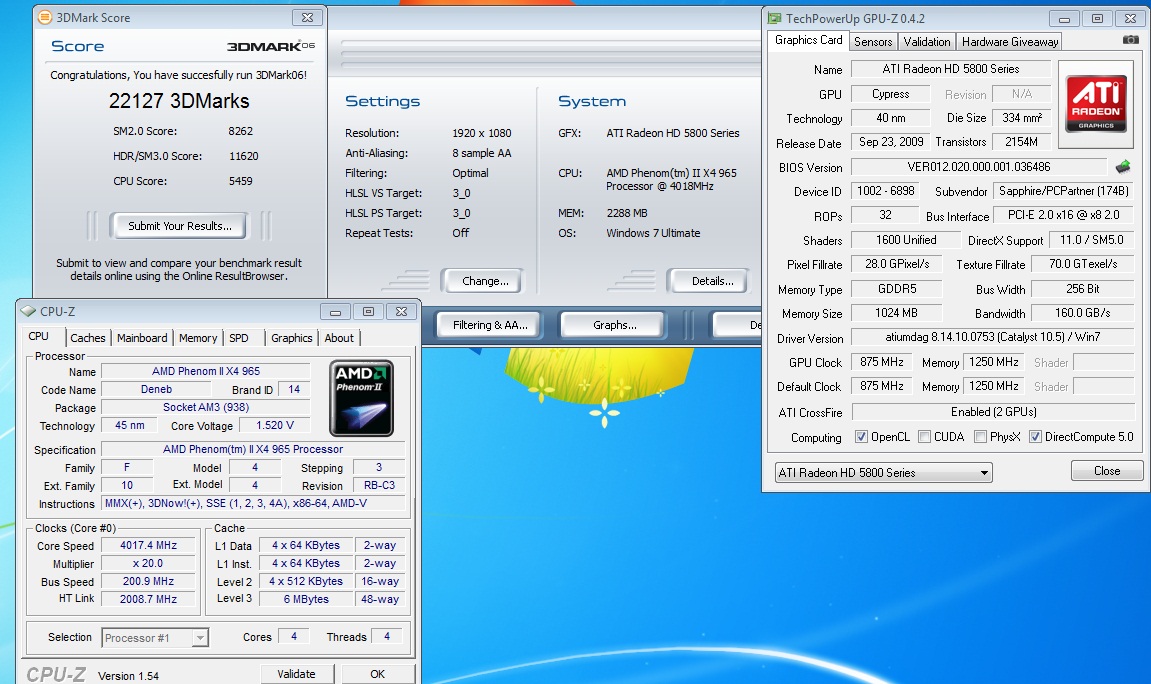The width and height of the screenshot is (1151, 684).
Task: Click the Graphs... button in 3DMark
Action: coord(614,325)
